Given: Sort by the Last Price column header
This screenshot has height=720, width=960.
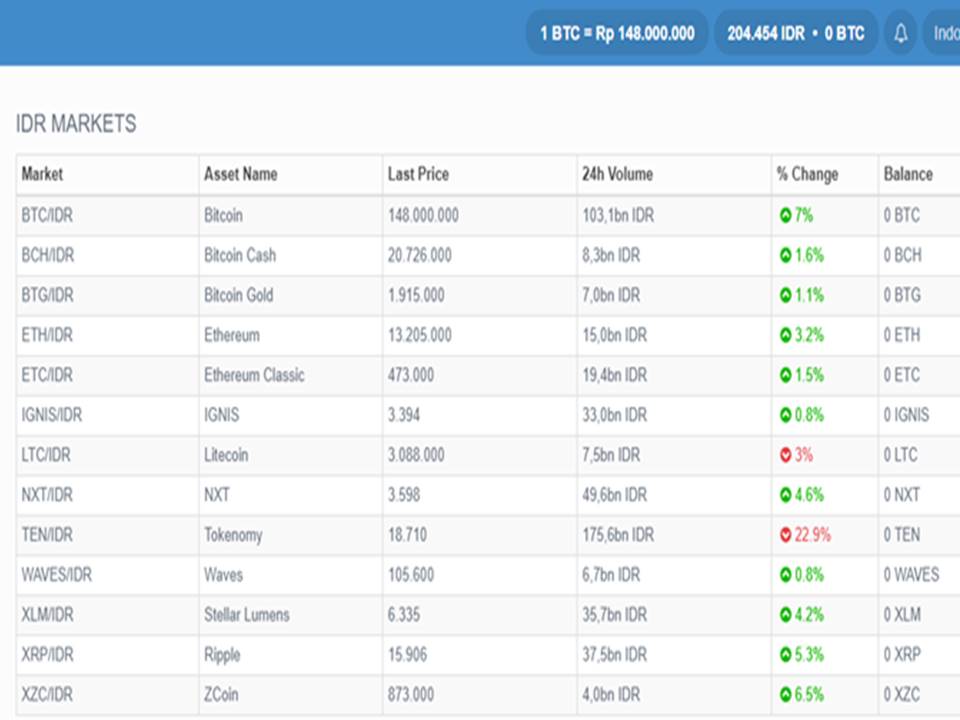Looking at the screenshot, I should click(418, 174).
